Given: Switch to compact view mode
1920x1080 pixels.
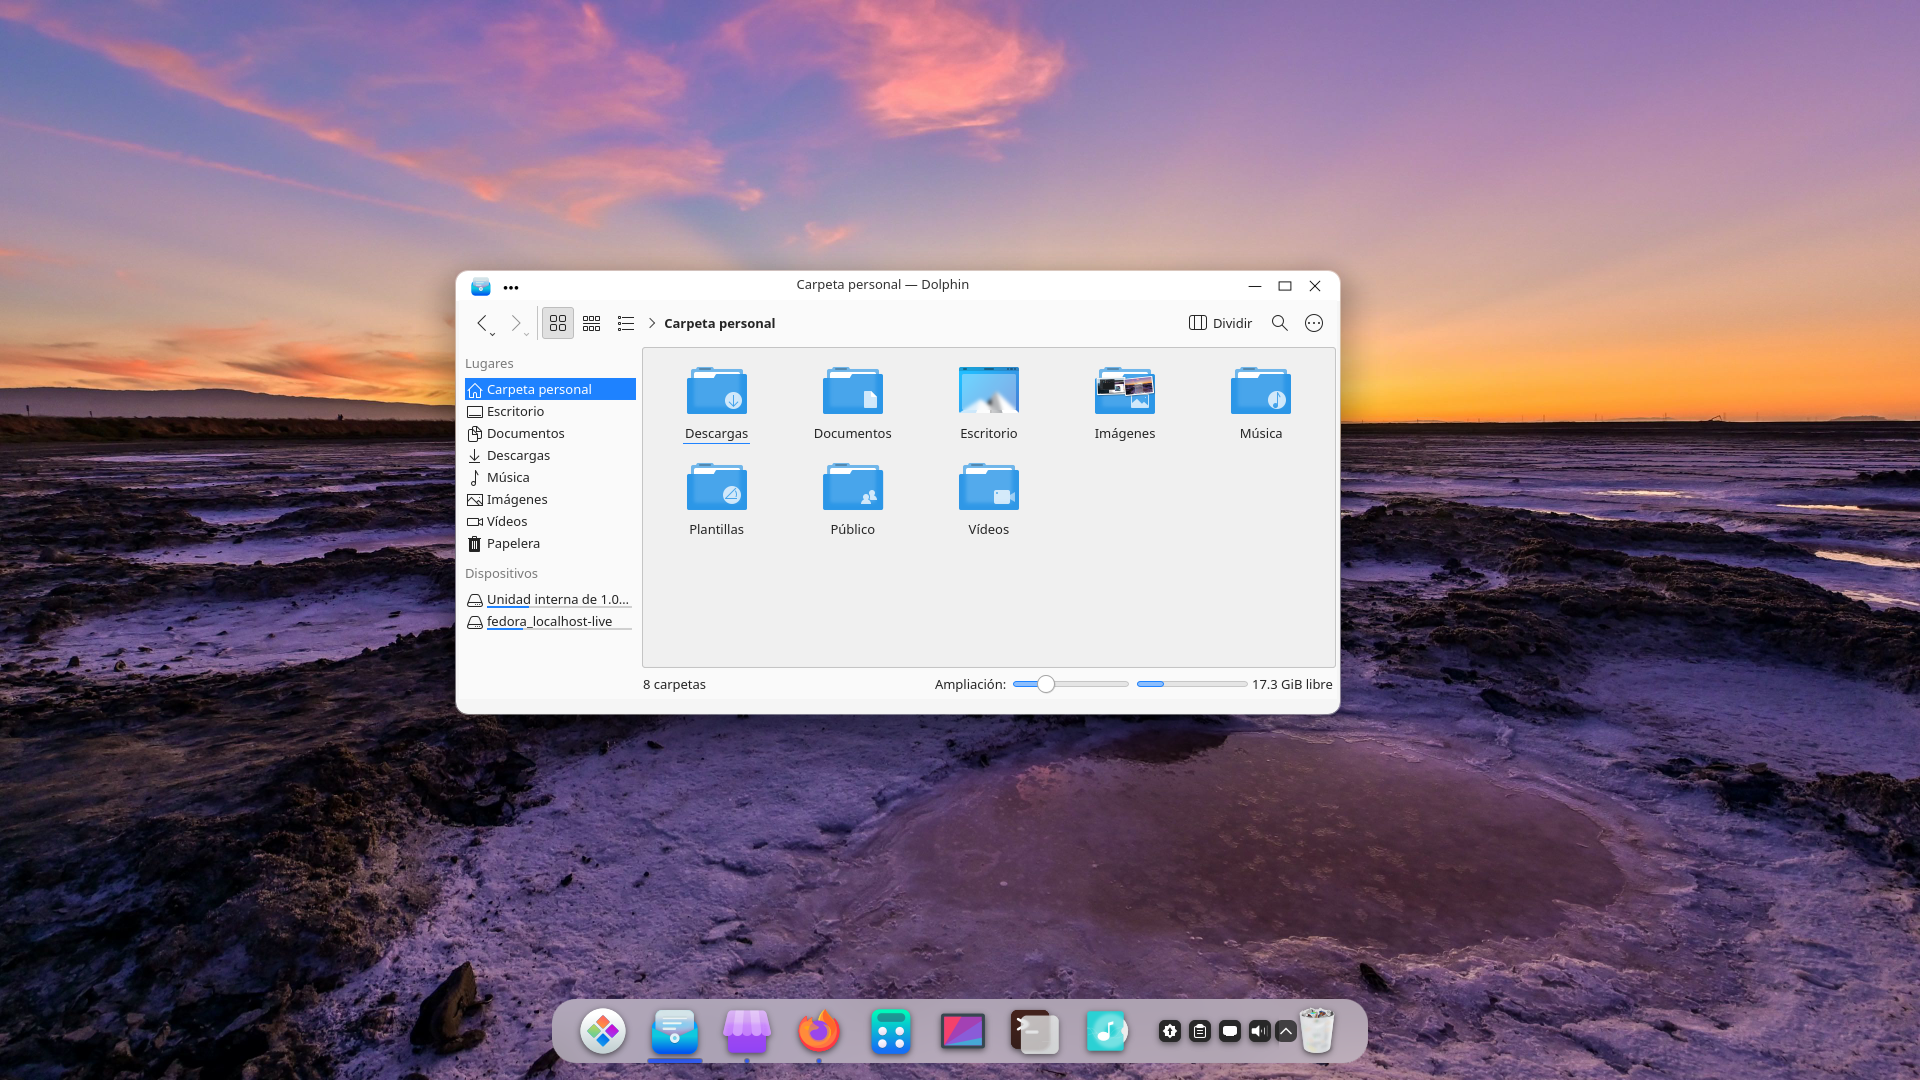Looking at the screenshot, I should click(x=592, y=323).
